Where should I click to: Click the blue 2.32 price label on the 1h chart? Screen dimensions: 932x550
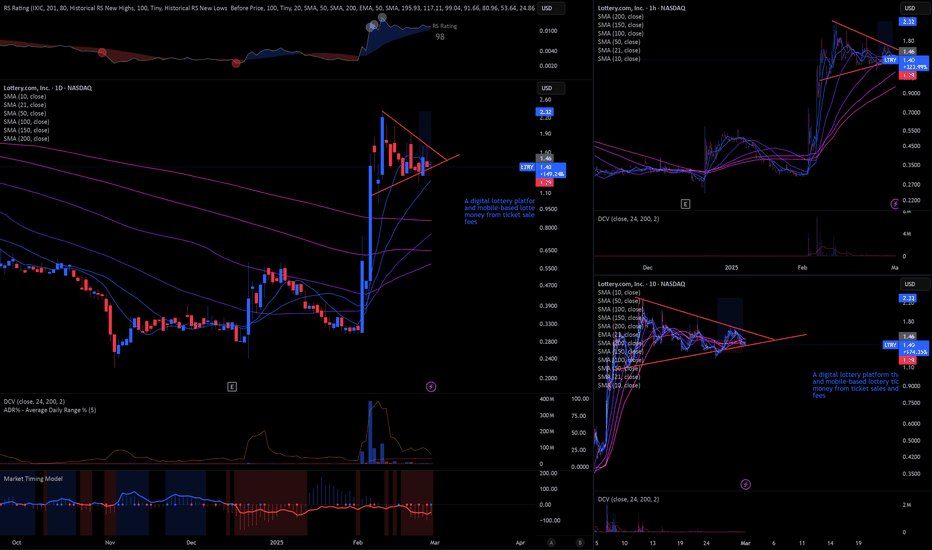pos(908,21)
